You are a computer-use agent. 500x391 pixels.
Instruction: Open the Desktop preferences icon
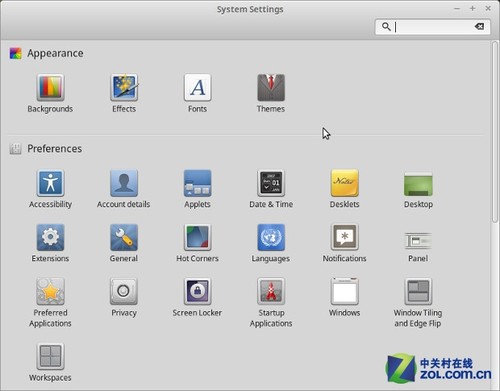[x=418, y=184]
